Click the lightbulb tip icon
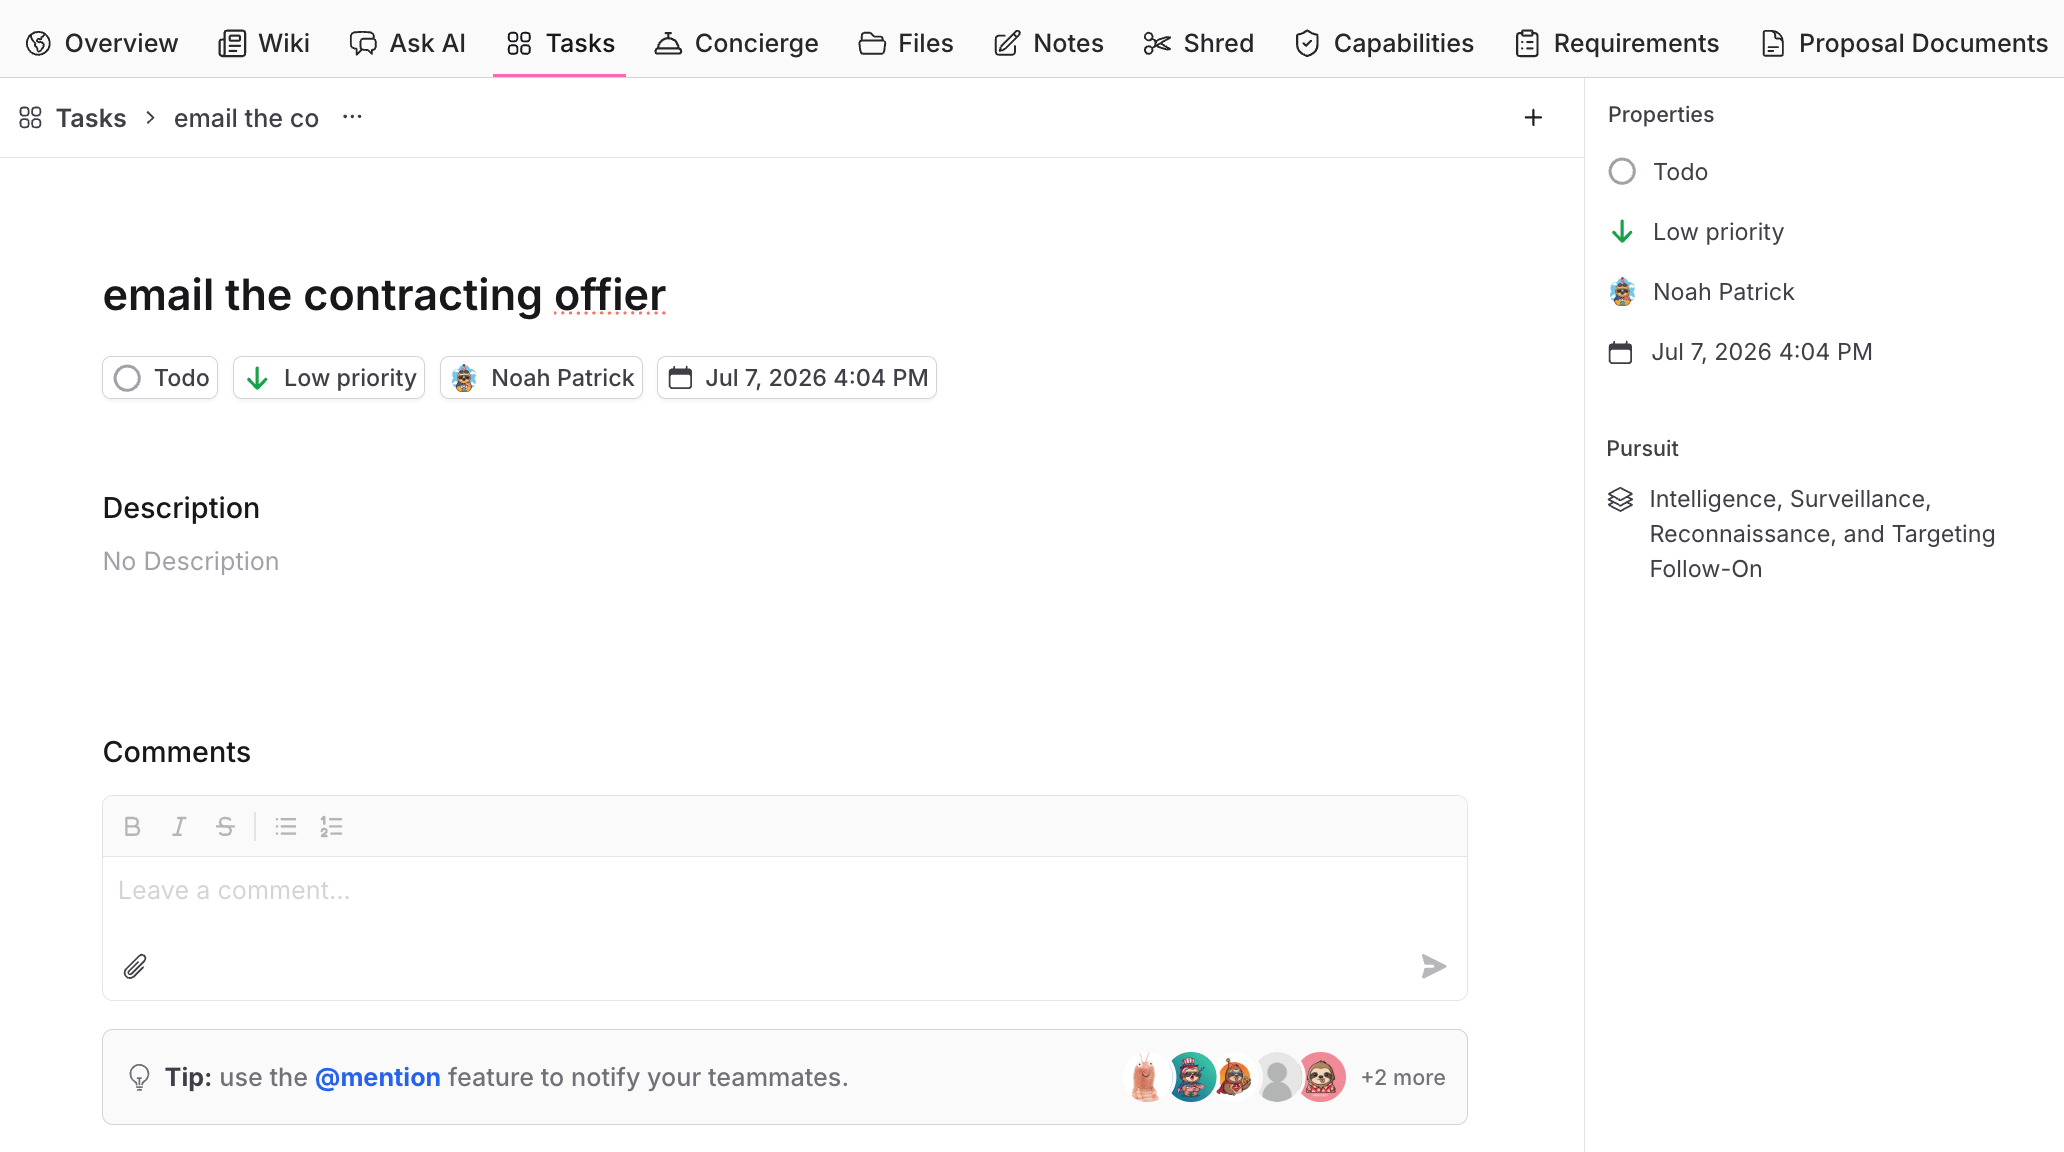2064x1152 pixels. pyautogui.click(x=139, y=1077)
